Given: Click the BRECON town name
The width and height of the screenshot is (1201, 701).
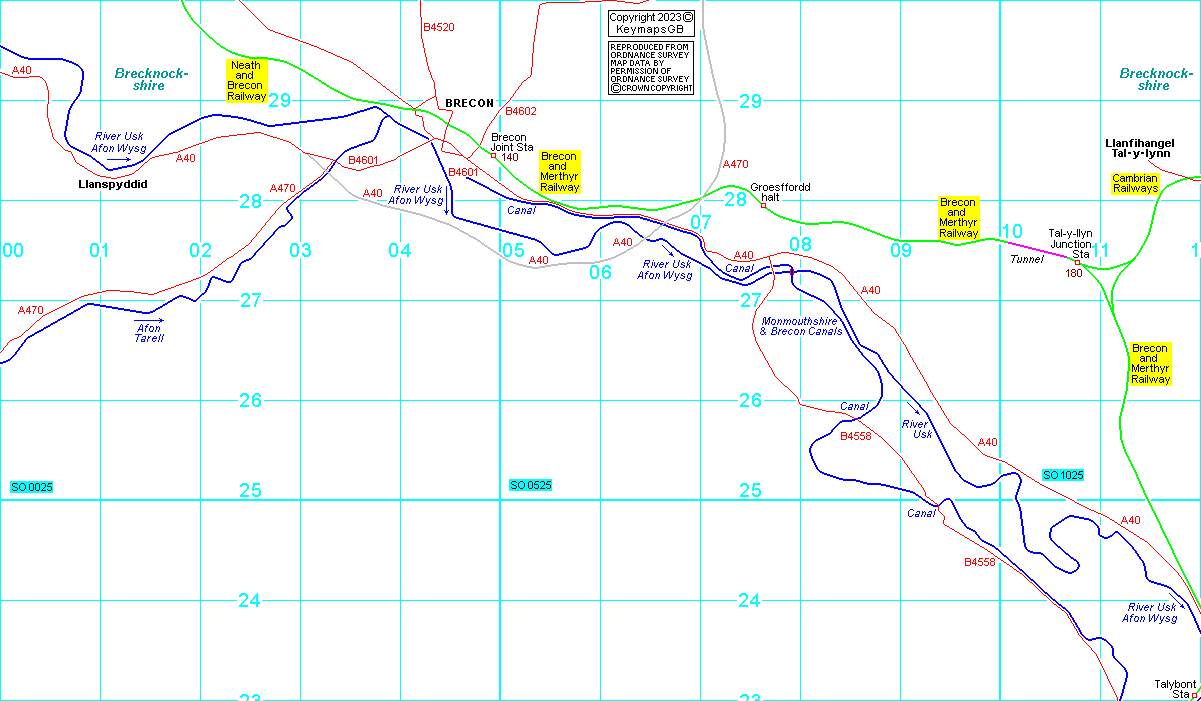Looking at the screenshot, I should [469, 103].
